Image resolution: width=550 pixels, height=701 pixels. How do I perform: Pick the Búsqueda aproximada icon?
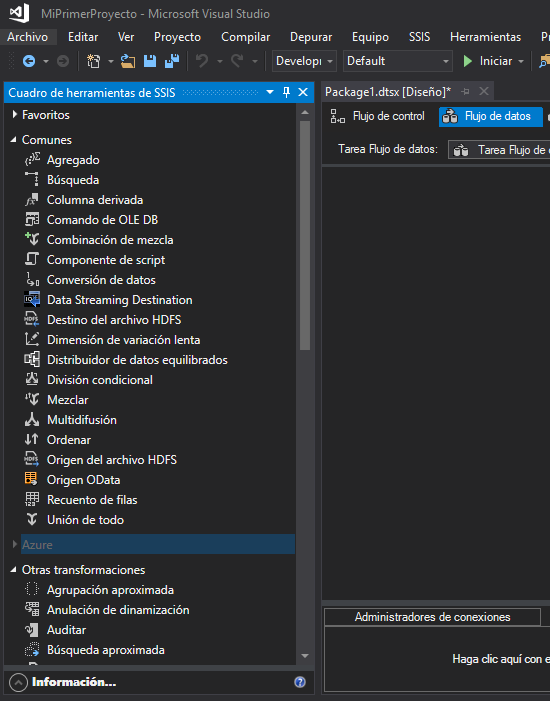click(32, 650)
